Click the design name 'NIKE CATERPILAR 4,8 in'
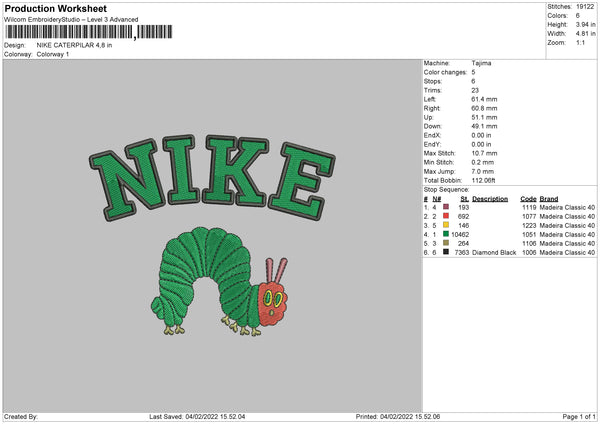The image size is (600, 424). click(x=74, y=45)
